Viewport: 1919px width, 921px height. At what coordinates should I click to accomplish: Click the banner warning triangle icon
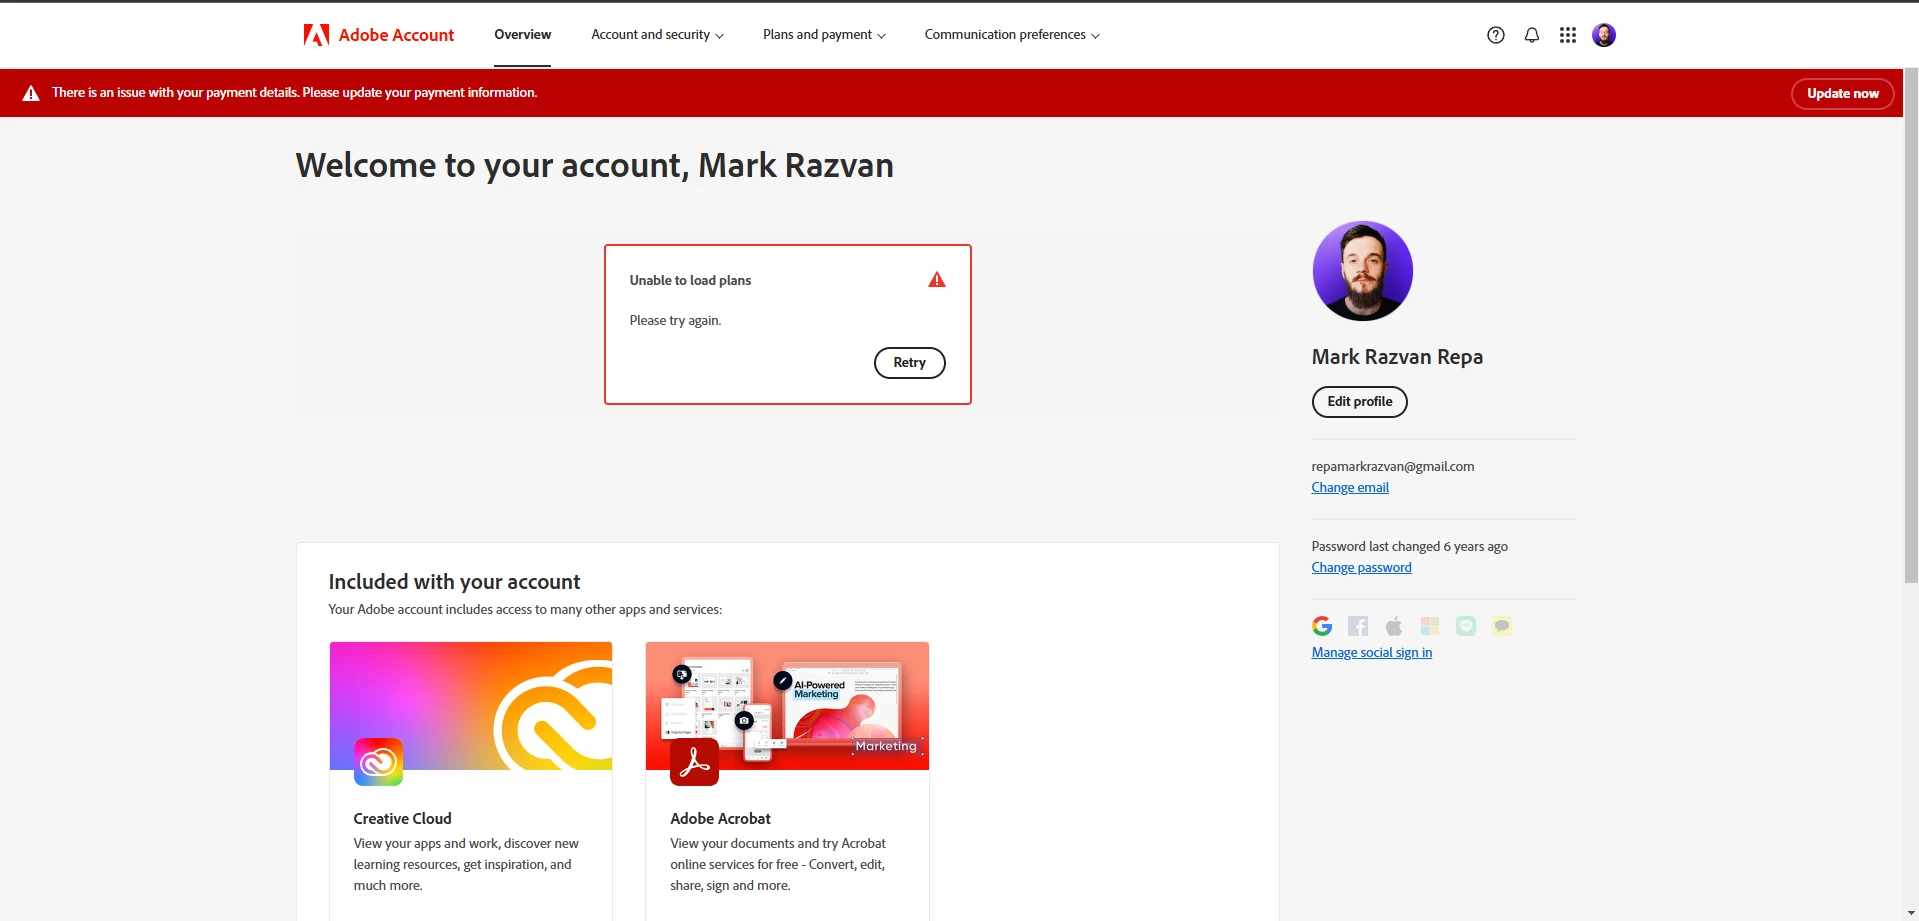coord(31,93)
